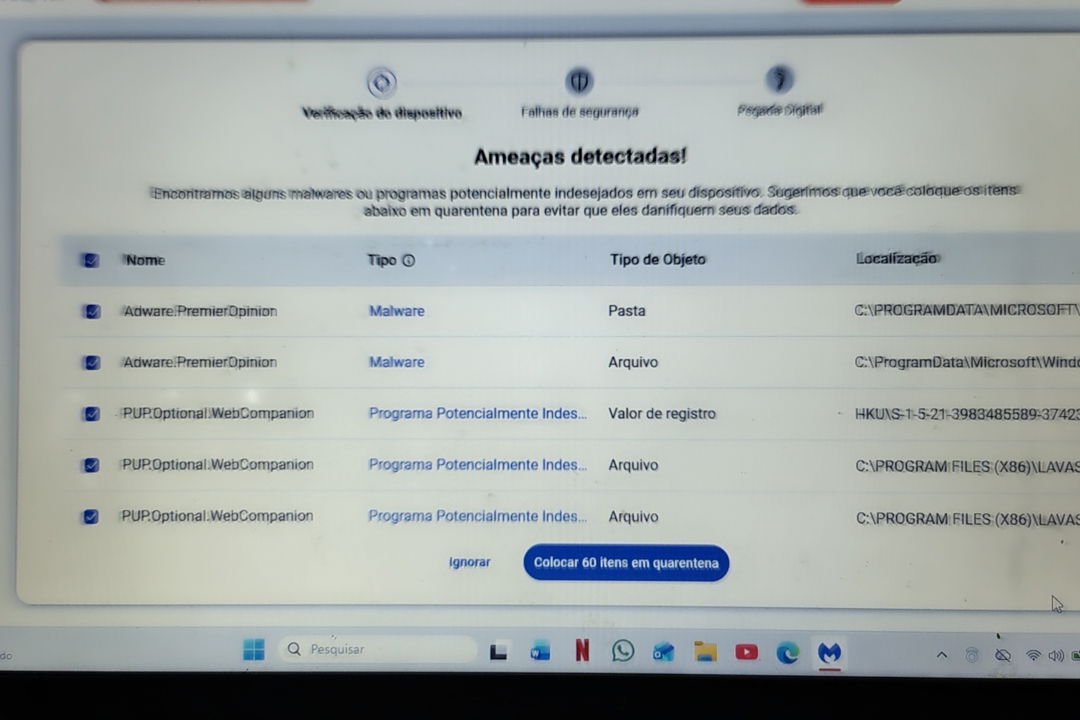Select the Falhas de segurança step label
Viewport: 1080px width, 720px height.
point(579,112)
